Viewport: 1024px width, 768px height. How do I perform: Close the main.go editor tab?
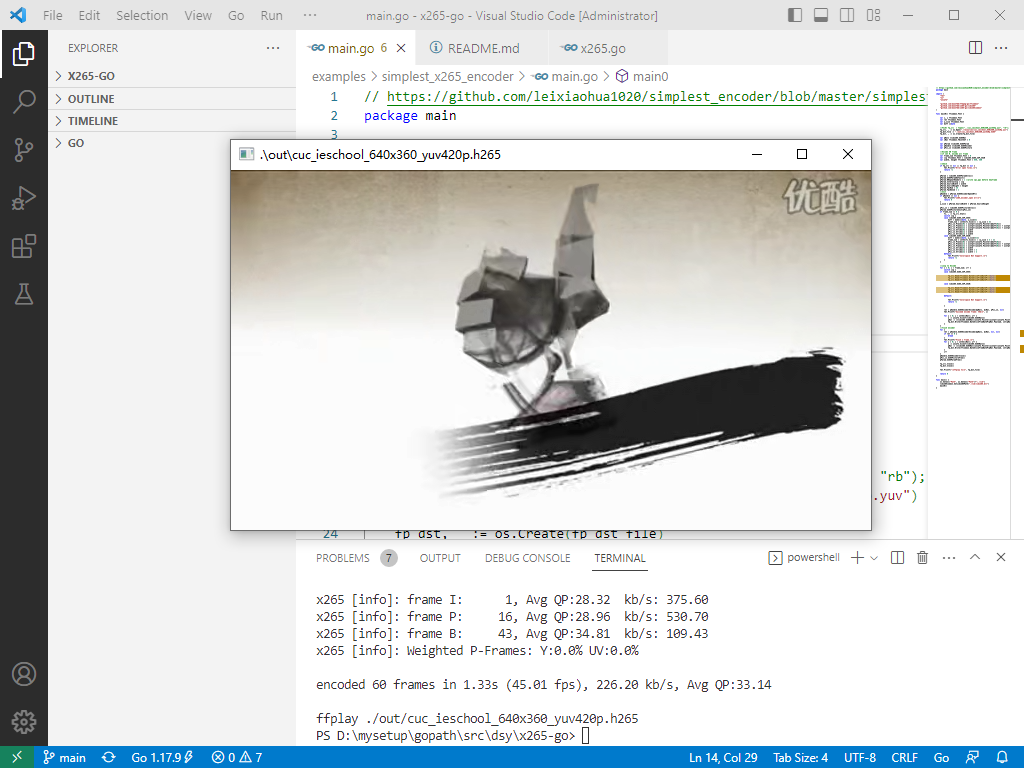[401, 48]
